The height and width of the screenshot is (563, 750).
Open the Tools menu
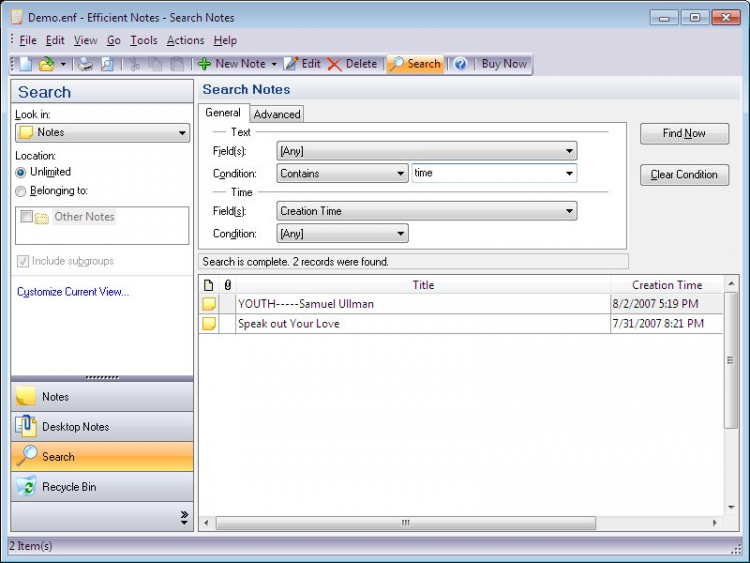tap(144, 41)
